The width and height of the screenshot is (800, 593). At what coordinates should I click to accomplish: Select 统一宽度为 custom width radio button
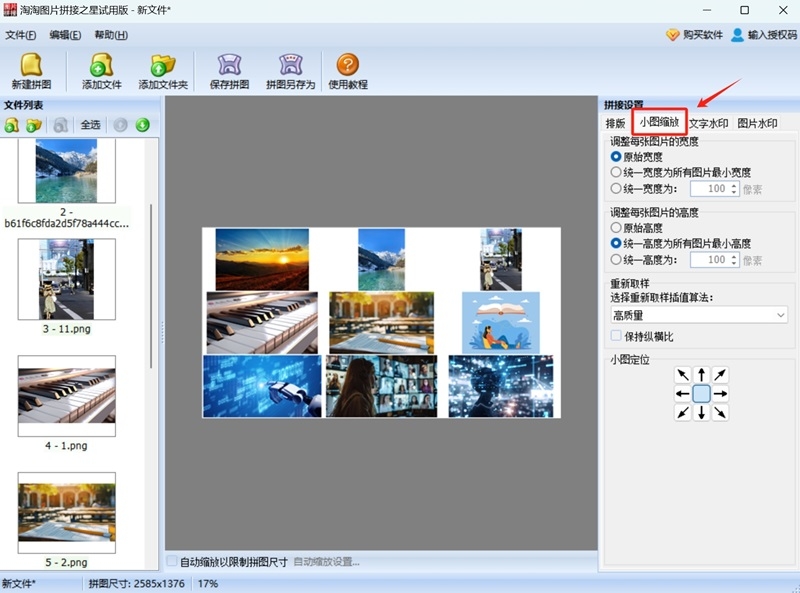point(616,188)
